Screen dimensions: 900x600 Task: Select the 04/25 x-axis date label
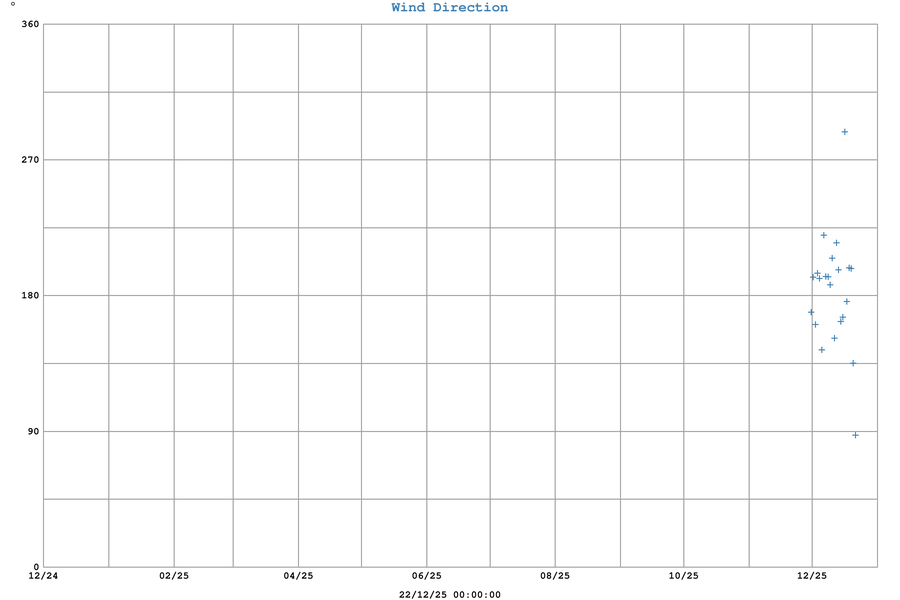click(298, 576)
